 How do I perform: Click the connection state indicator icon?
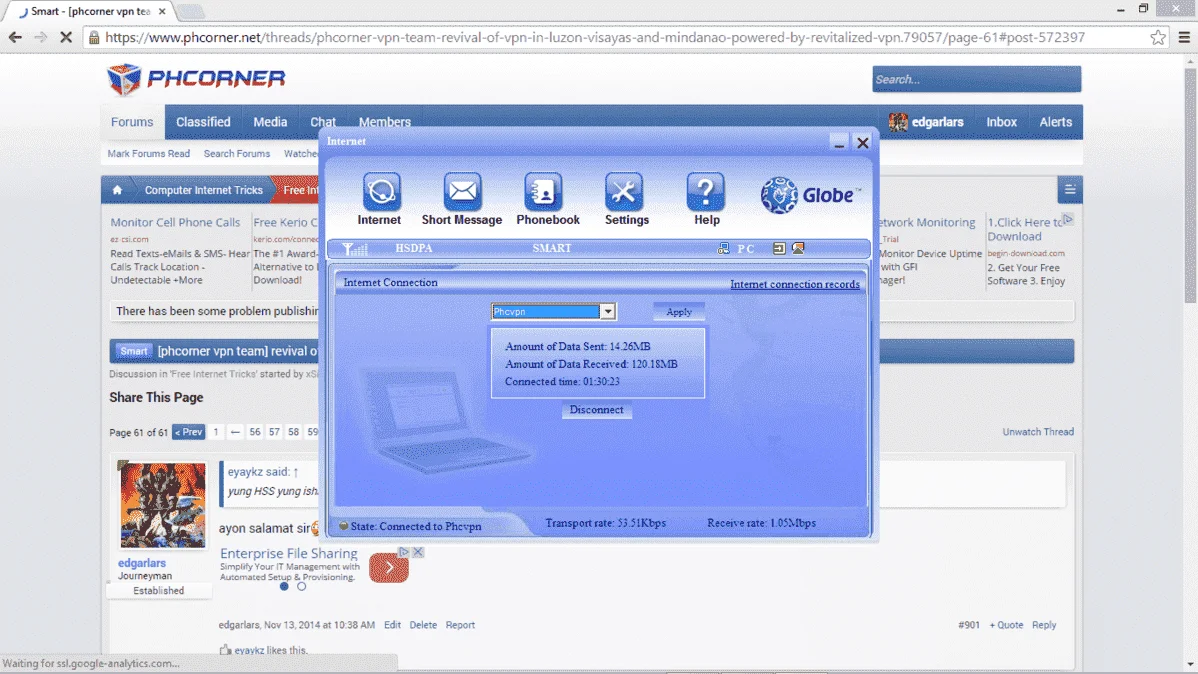(343, 526)
